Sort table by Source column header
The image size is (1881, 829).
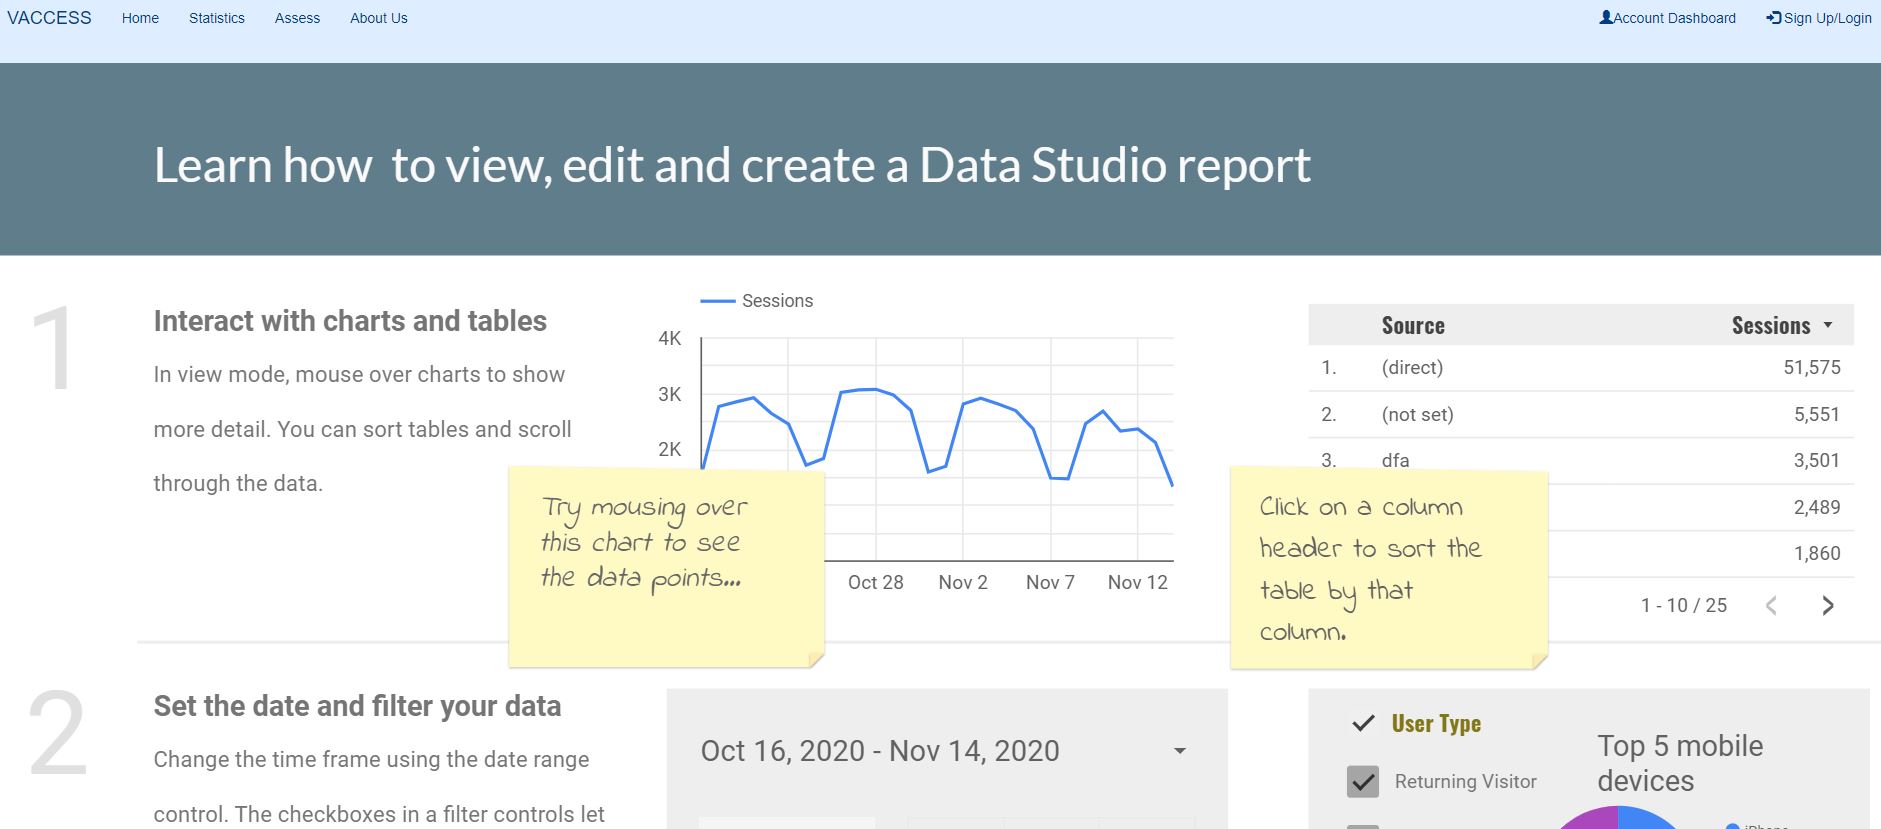click(1413, 326)
